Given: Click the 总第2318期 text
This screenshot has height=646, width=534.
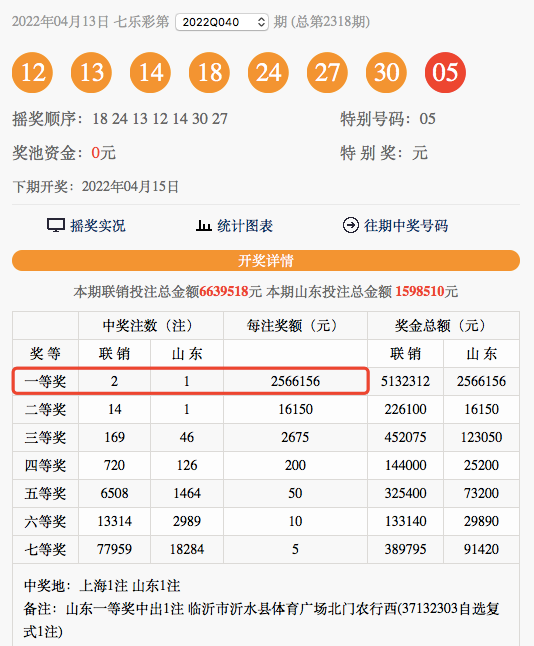Looking at the screenshot, I should [330, 22].
